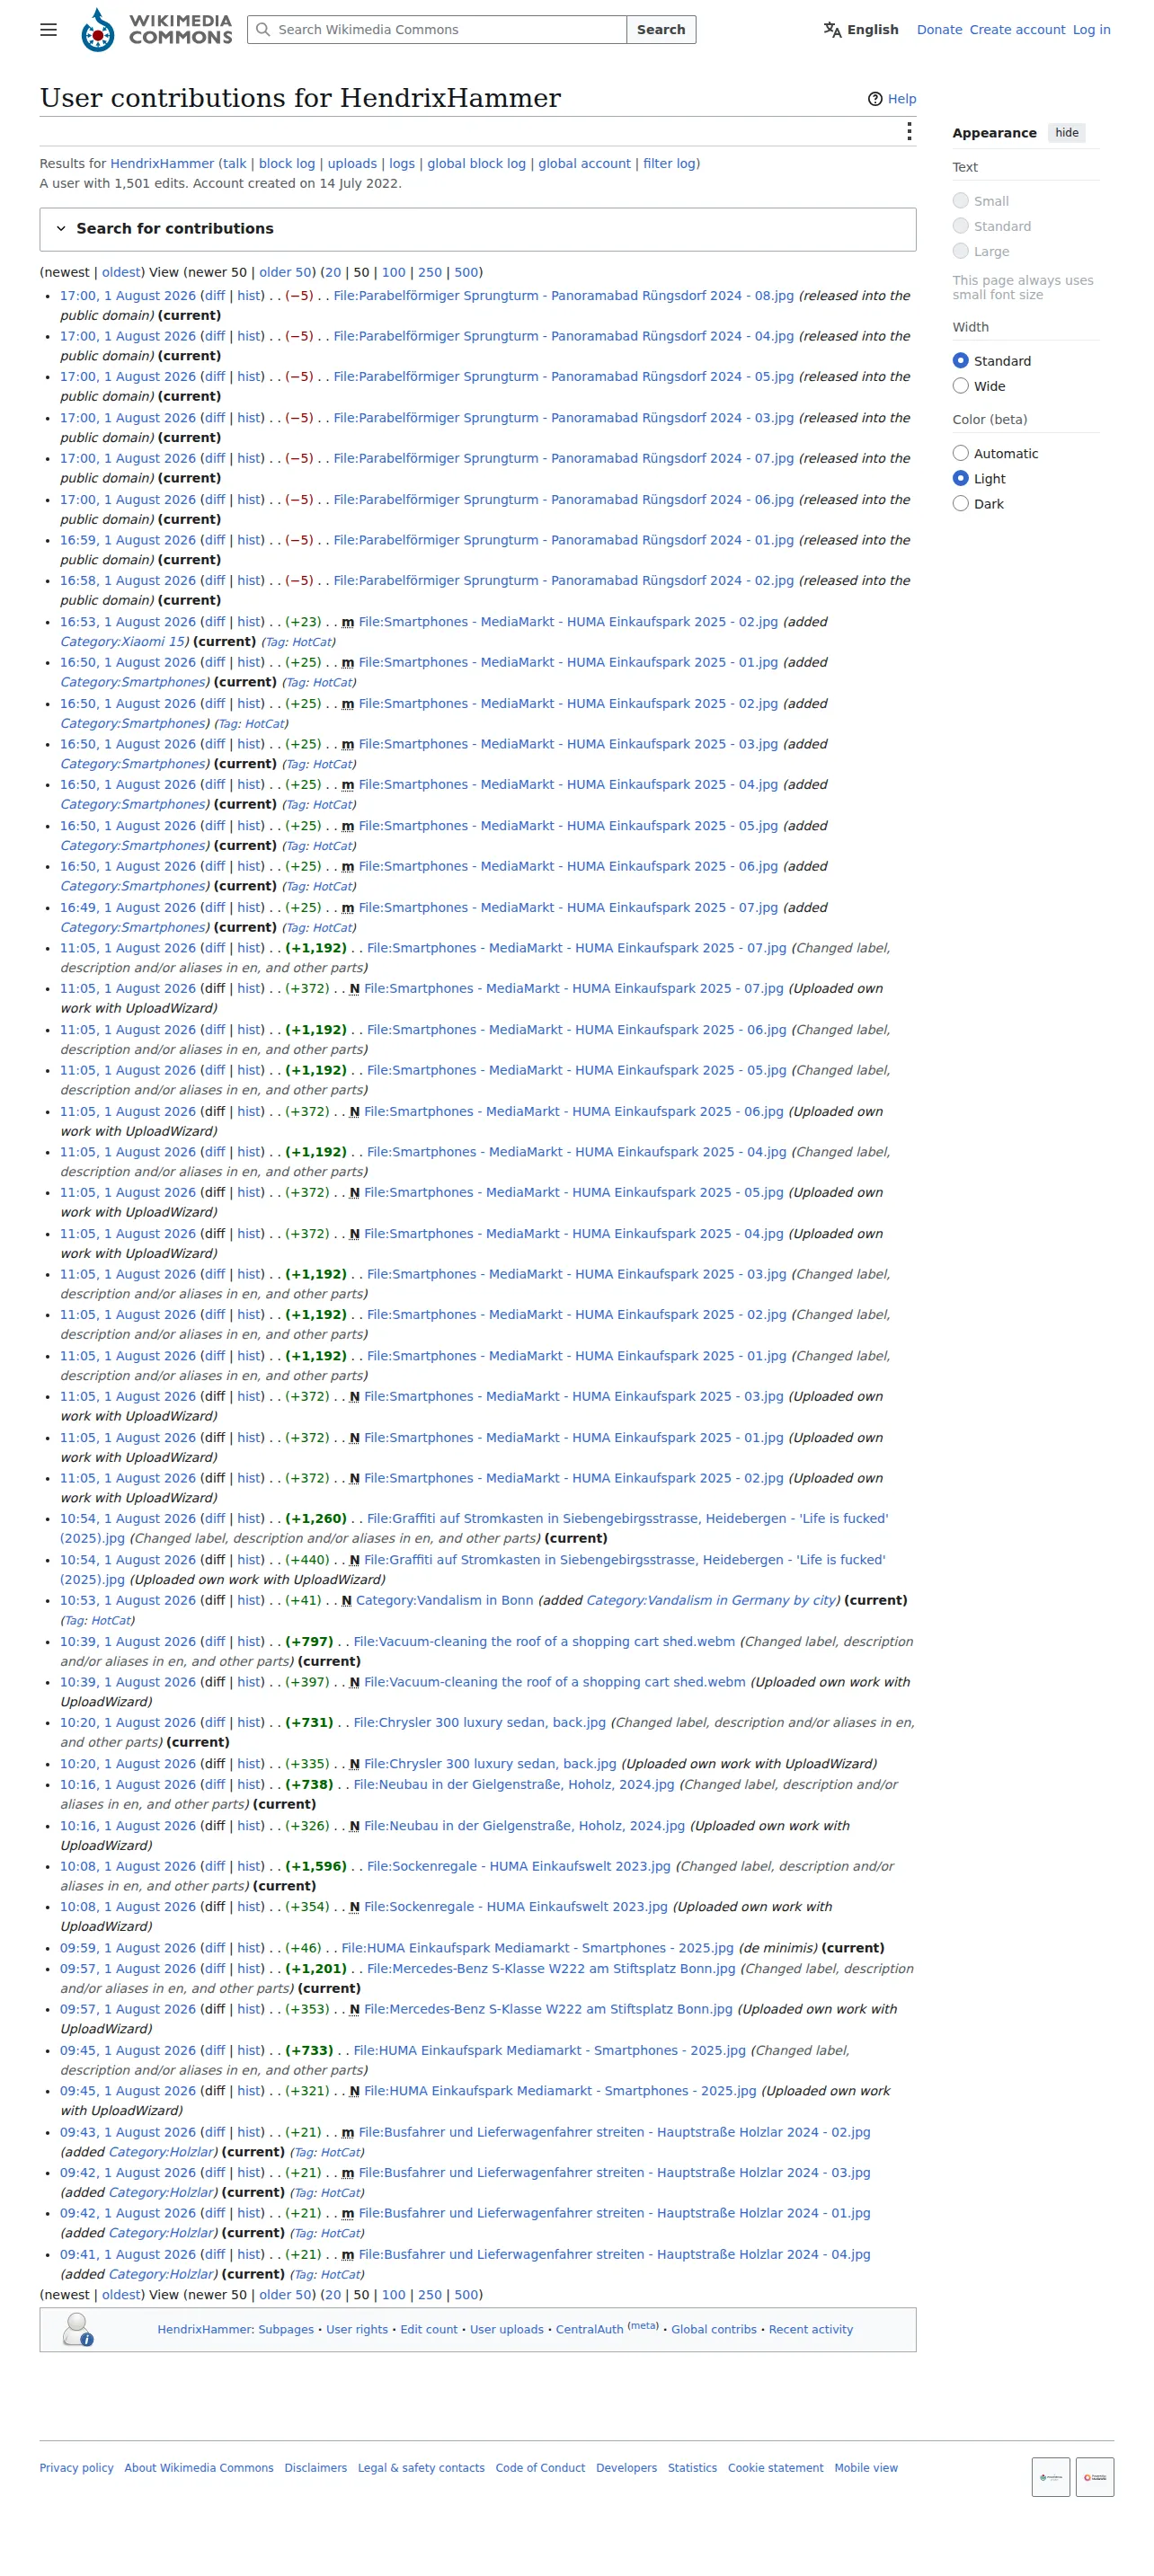Viewport: 1154px width, 2576px height.
Task: Open Chrysler 300 file link in +335 row
Action: coord(490,1764)
